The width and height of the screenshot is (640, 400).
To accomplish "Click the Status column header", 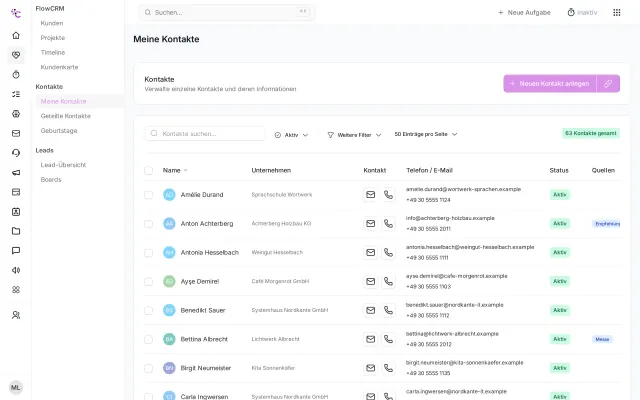I will (x=559, y=171).
